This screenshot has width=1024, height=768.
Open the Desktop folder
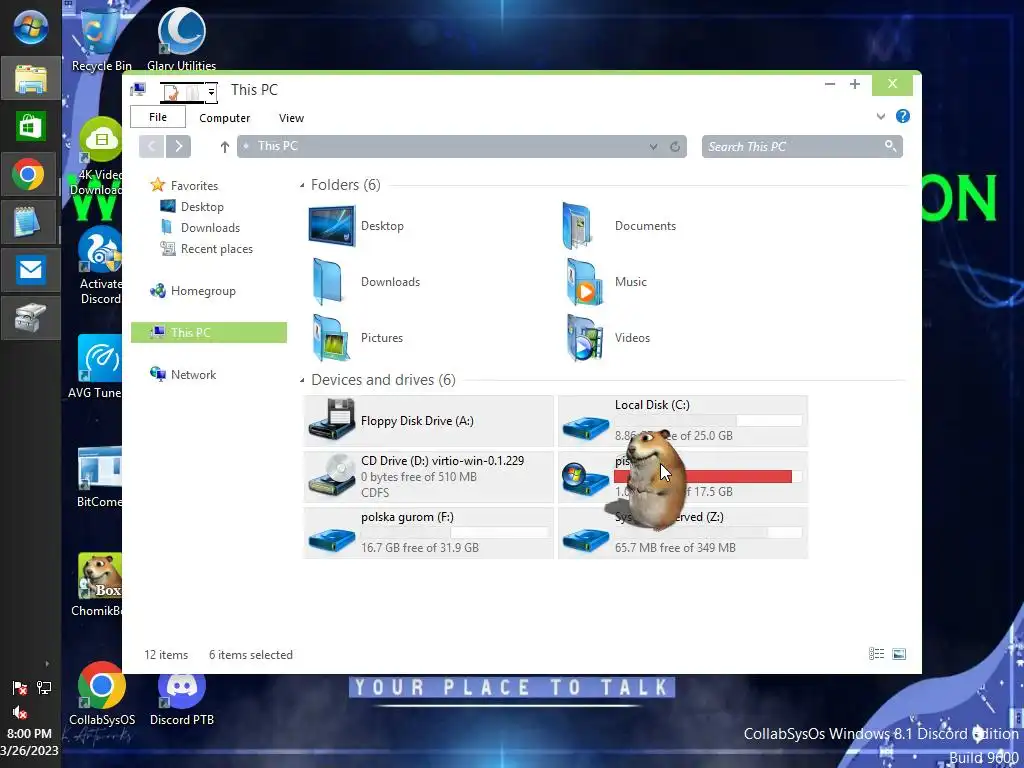click(x=357, y=226)
